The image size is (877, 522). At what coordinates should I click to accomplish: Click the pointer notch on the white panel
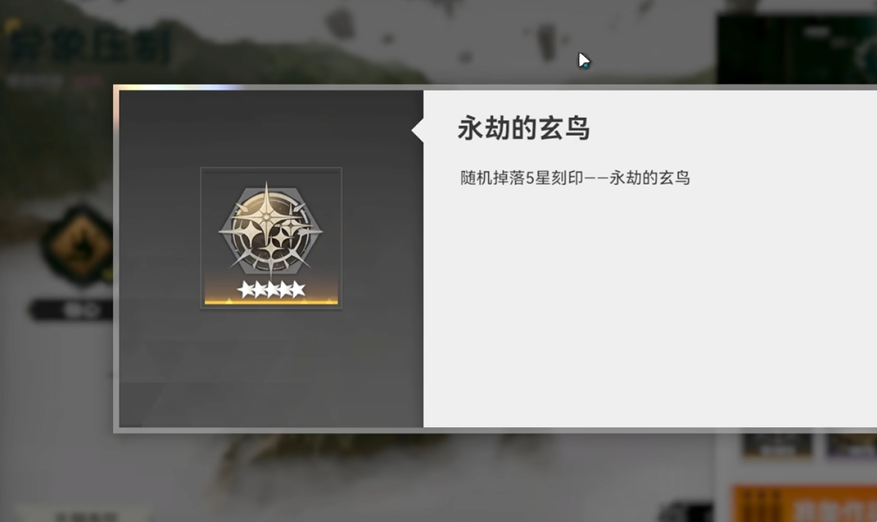[417, 130]
